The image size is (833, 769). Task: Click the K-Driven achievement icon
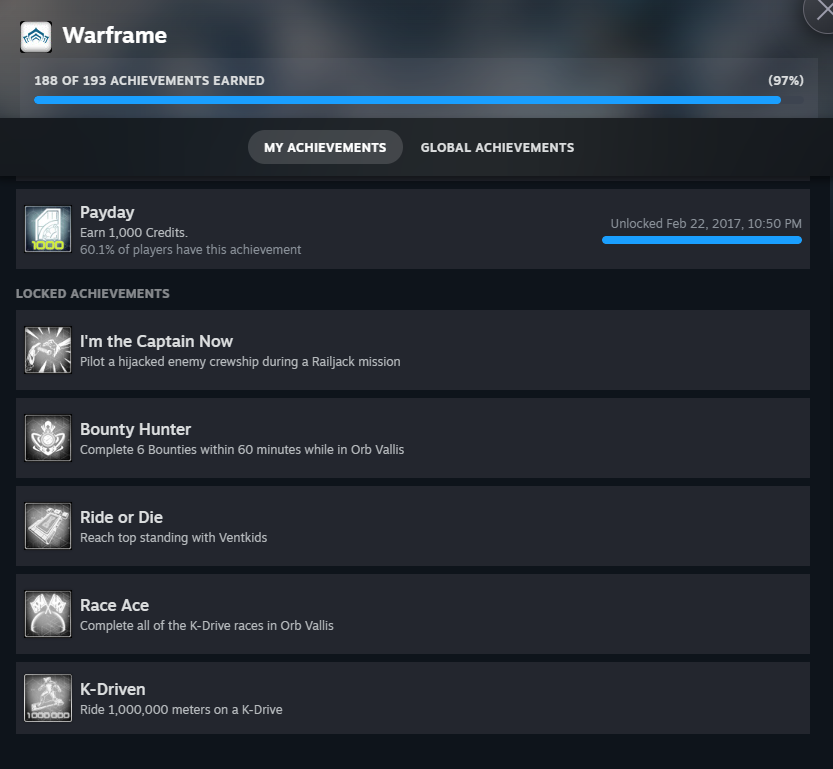(48, 698)
